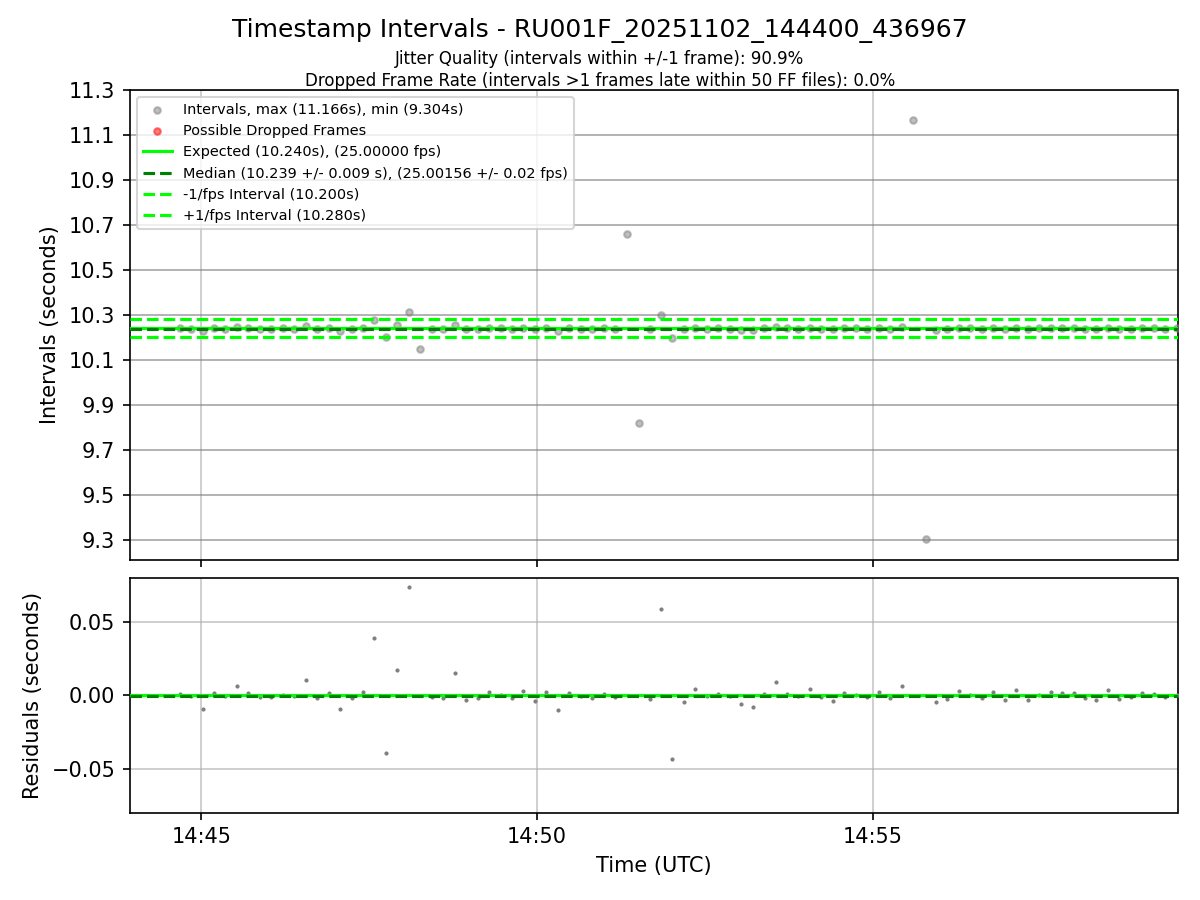
Task: Select the outlier data point near 10.66s
Action: [x=627, y=234]
